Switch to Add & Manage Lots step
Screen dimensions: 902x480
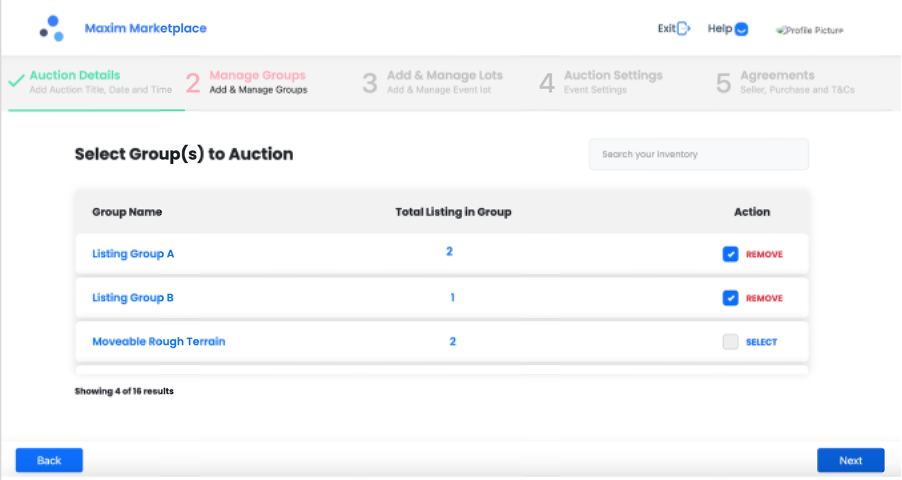(x=444, y=76)
